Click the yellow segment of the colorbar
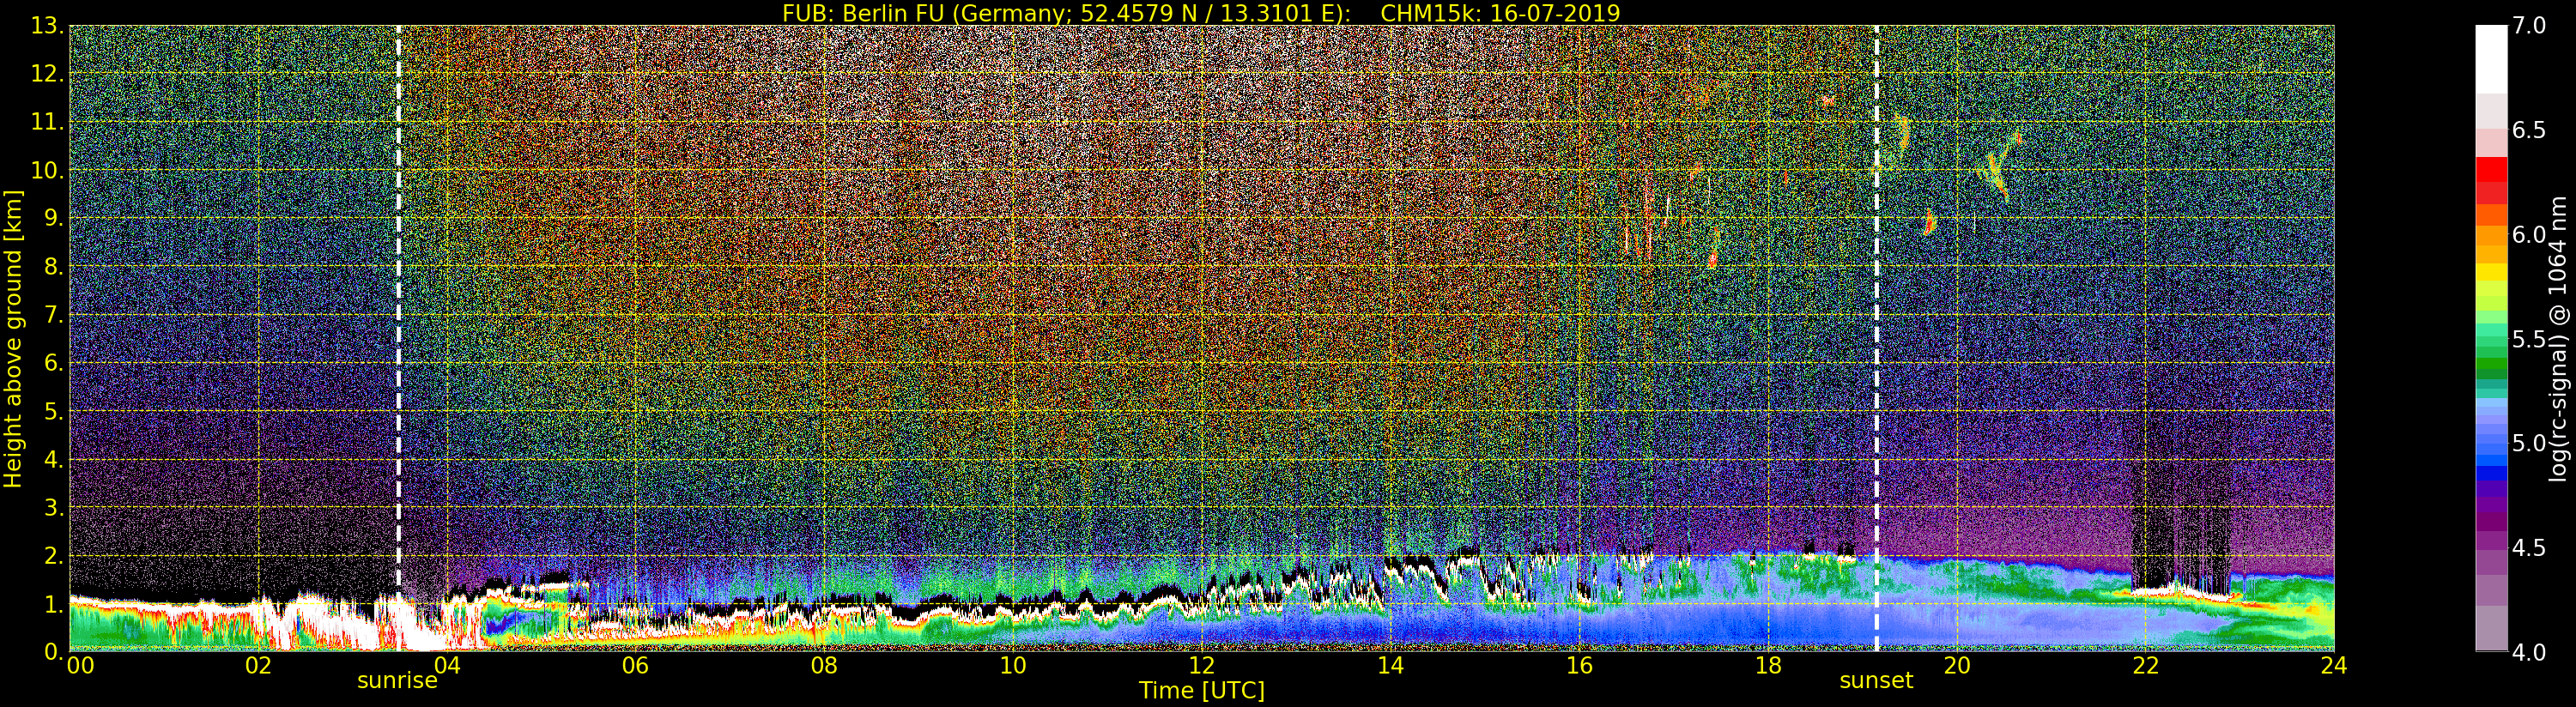 (2491, 272)
